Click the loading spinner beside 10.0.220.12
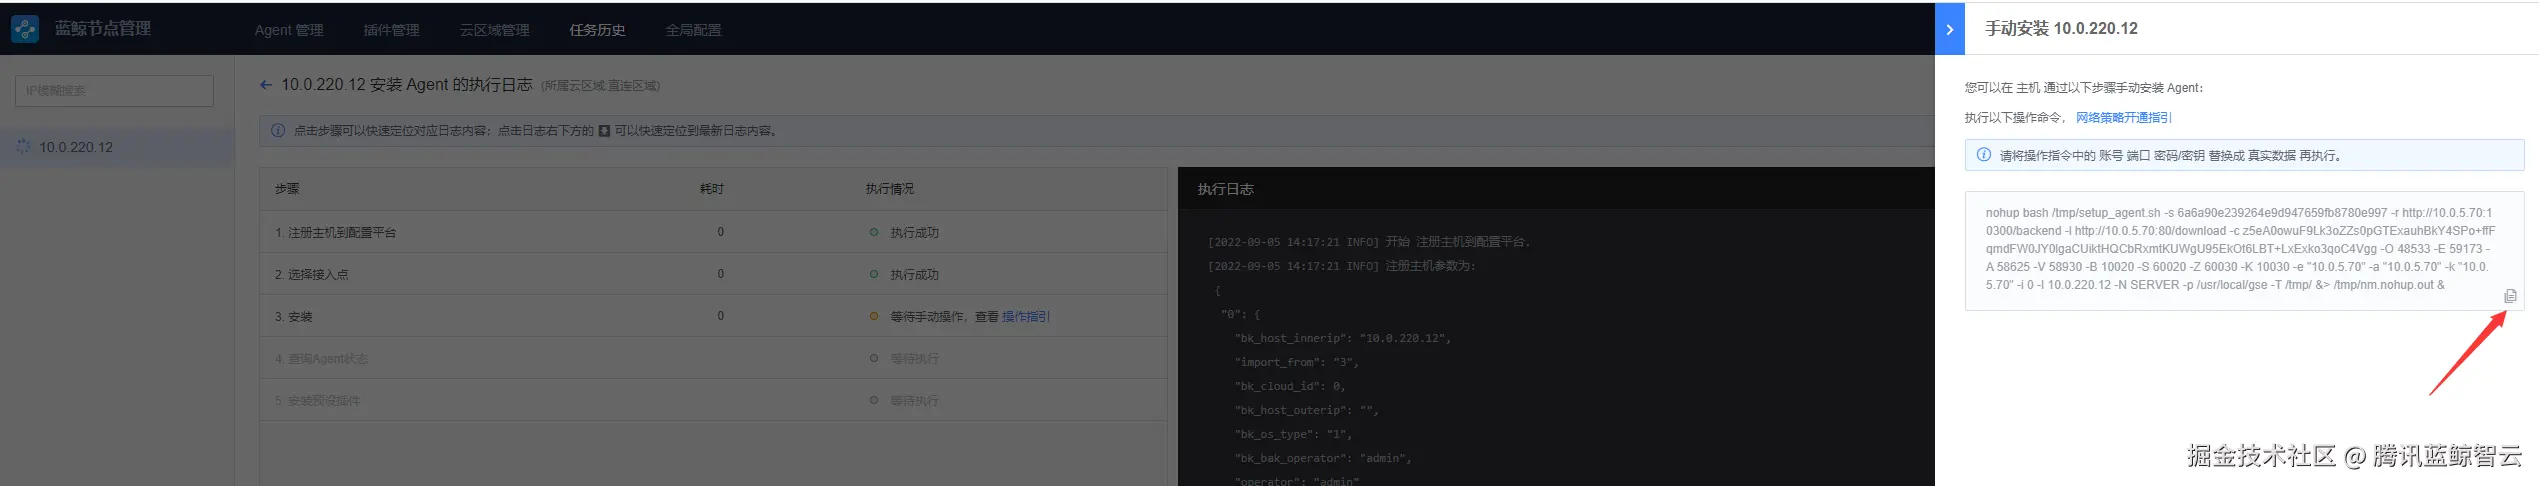 coord(23,147)
